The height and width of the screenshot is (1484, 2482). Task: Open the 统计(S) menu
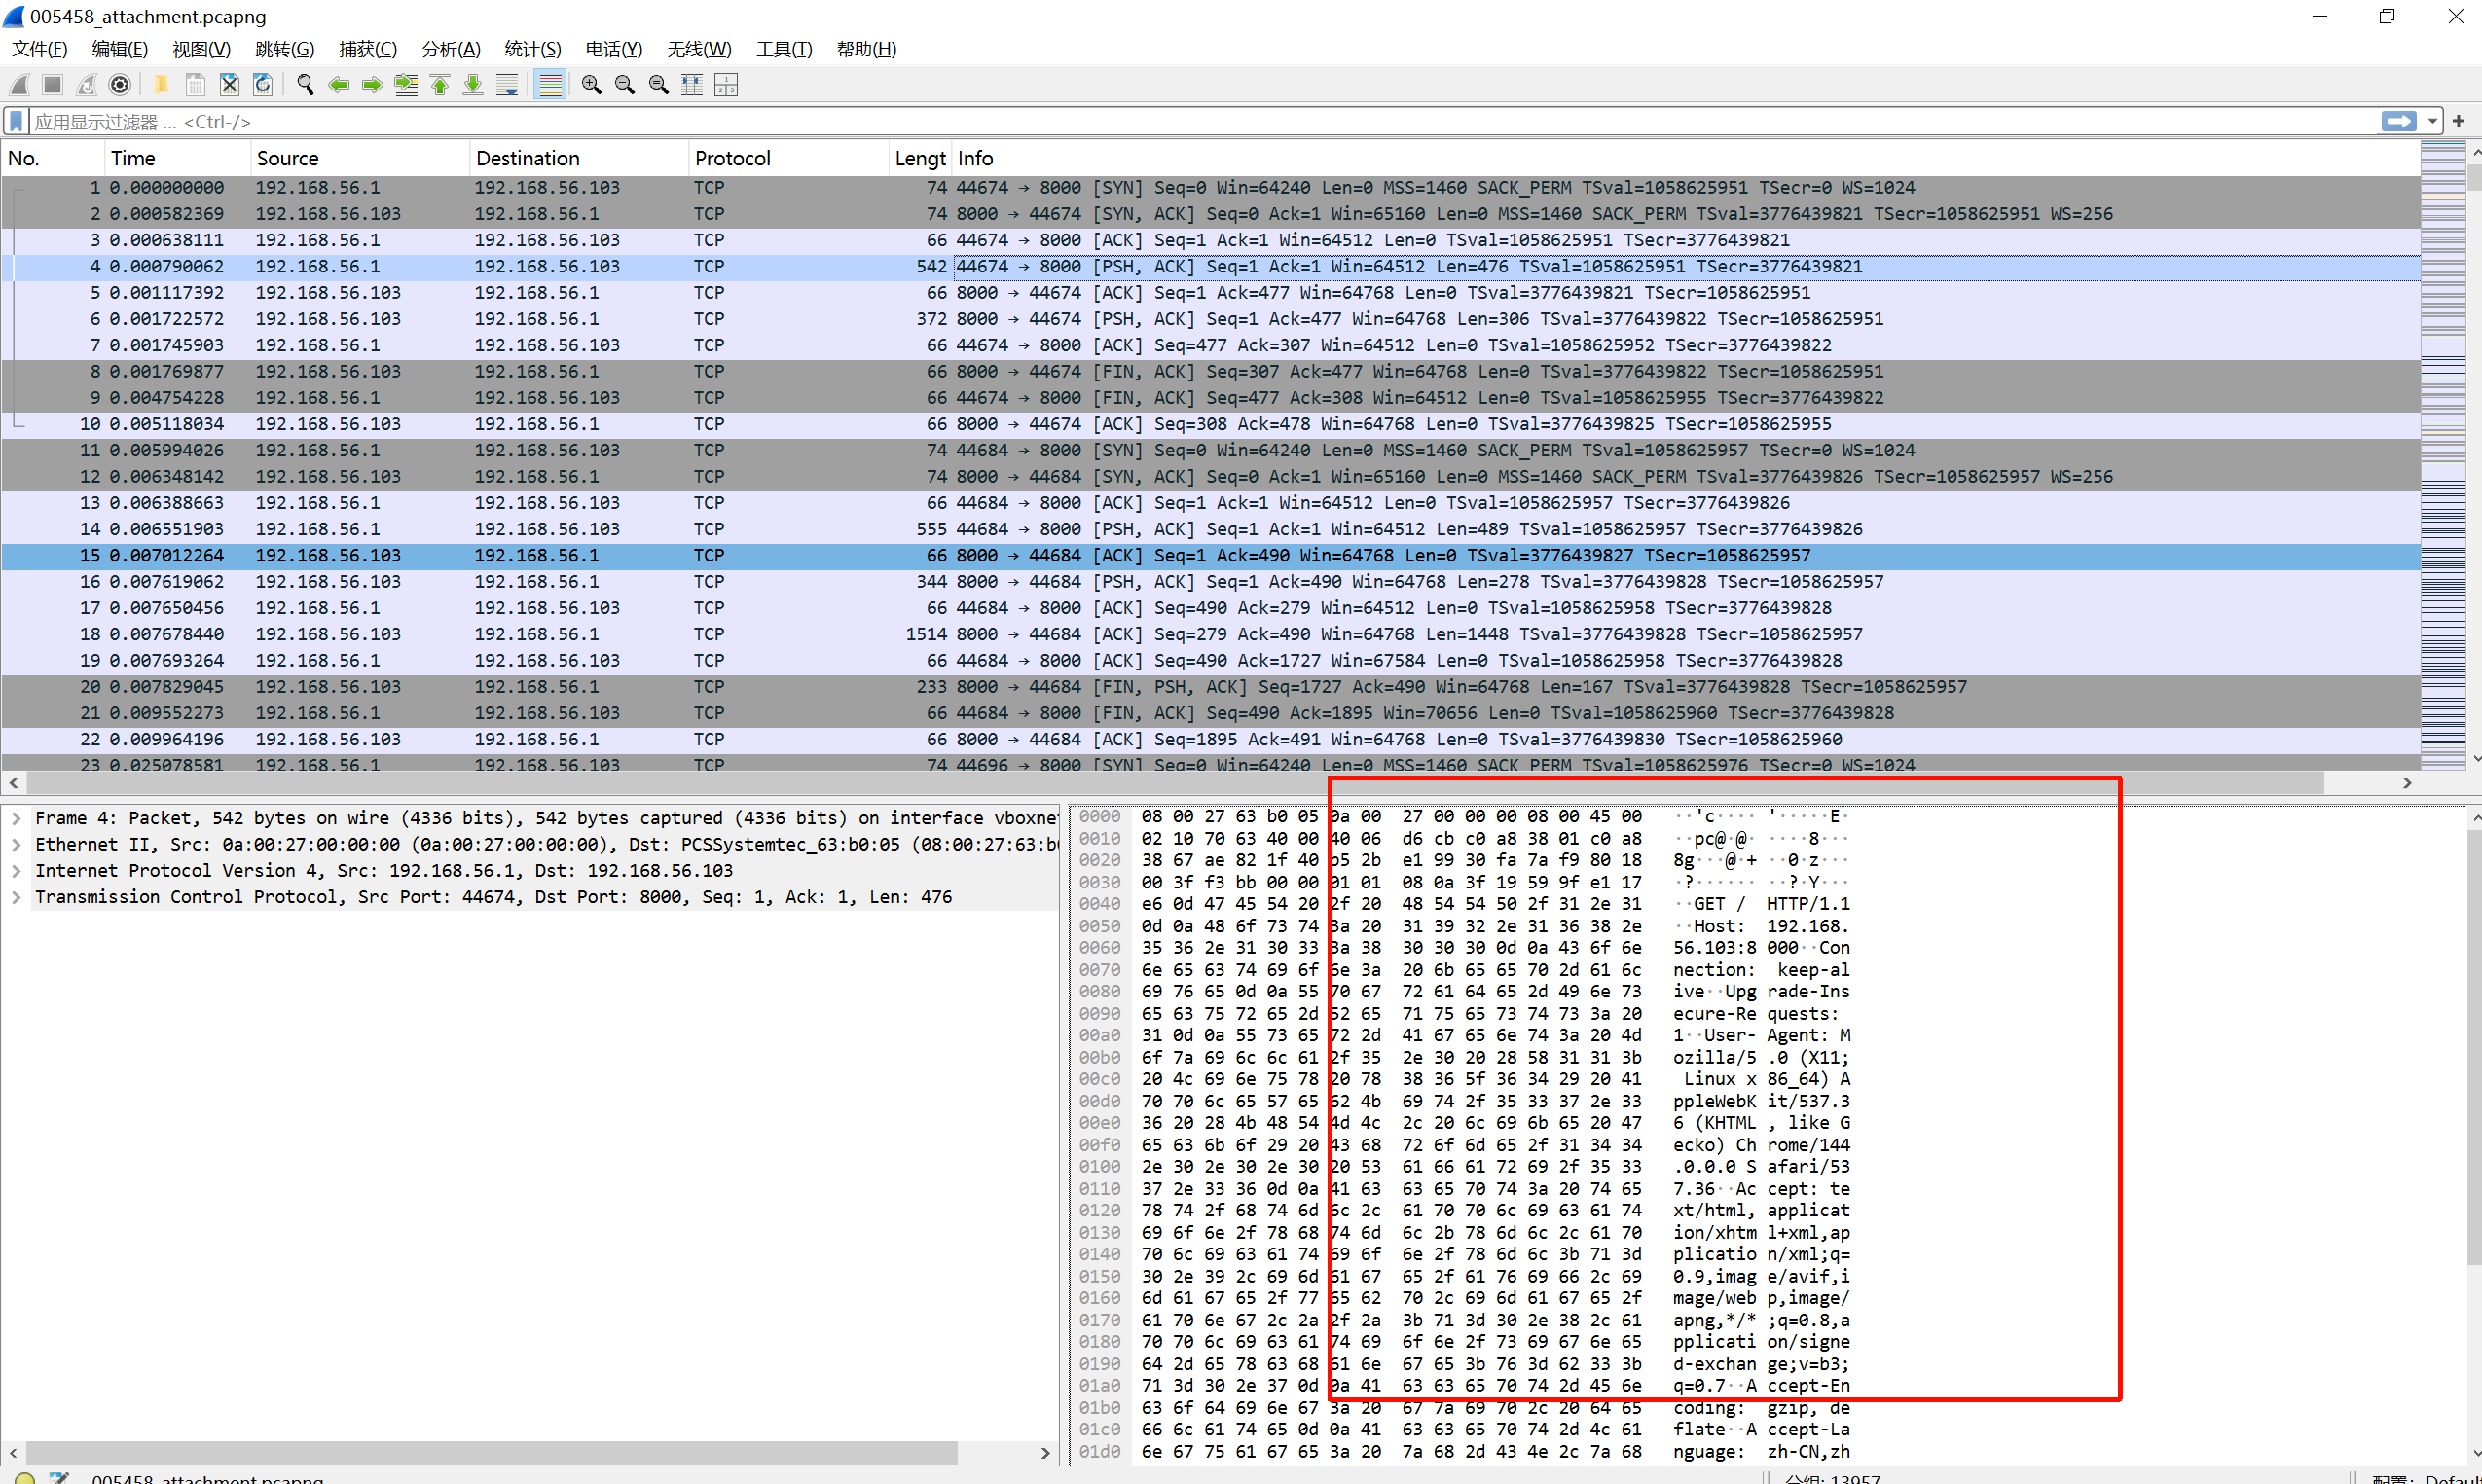pos(532,49)
